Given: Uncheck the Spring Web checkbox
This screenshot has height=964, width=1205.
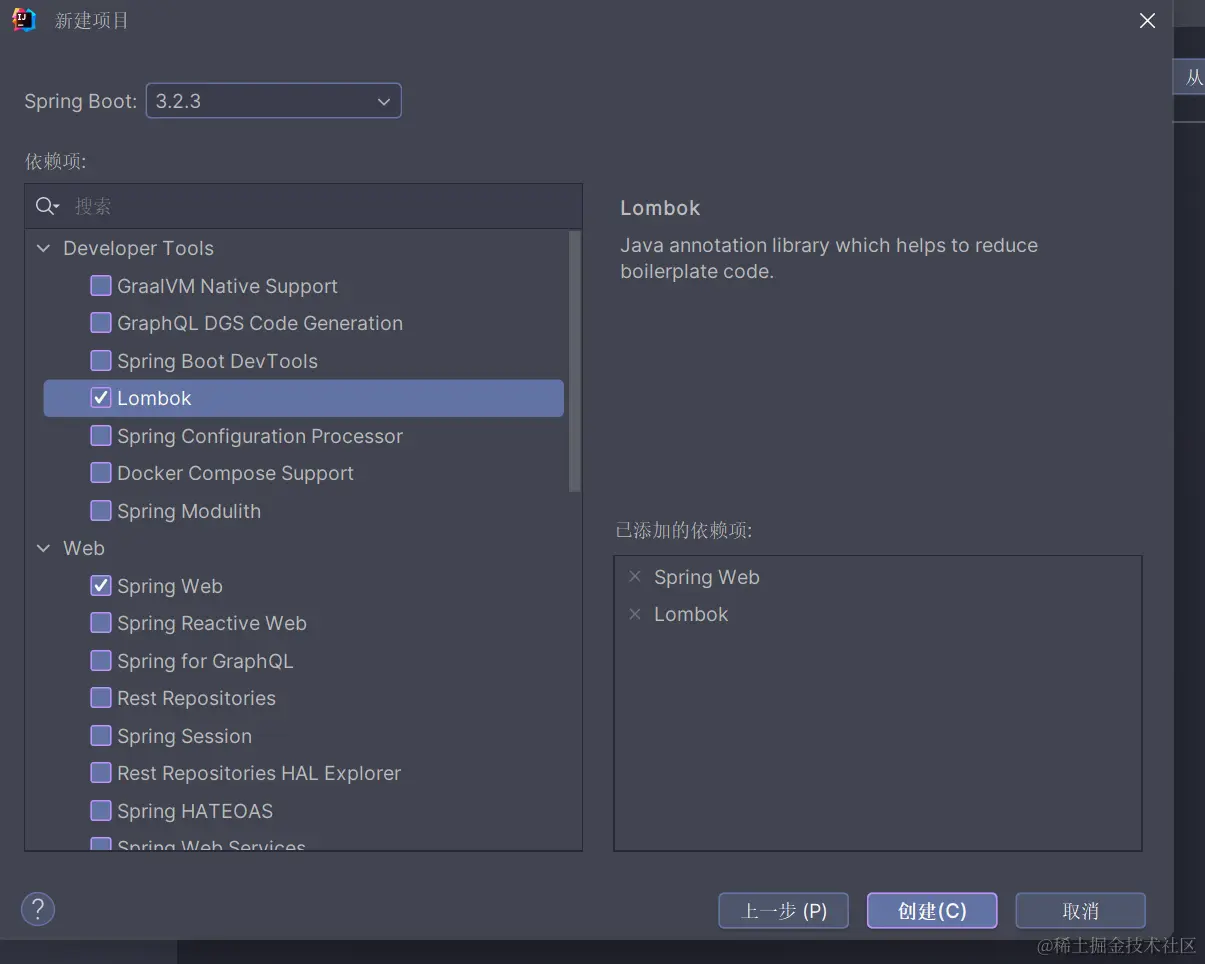Looking at the screenshot, I should pyautogui.click(x=101, y=586).
